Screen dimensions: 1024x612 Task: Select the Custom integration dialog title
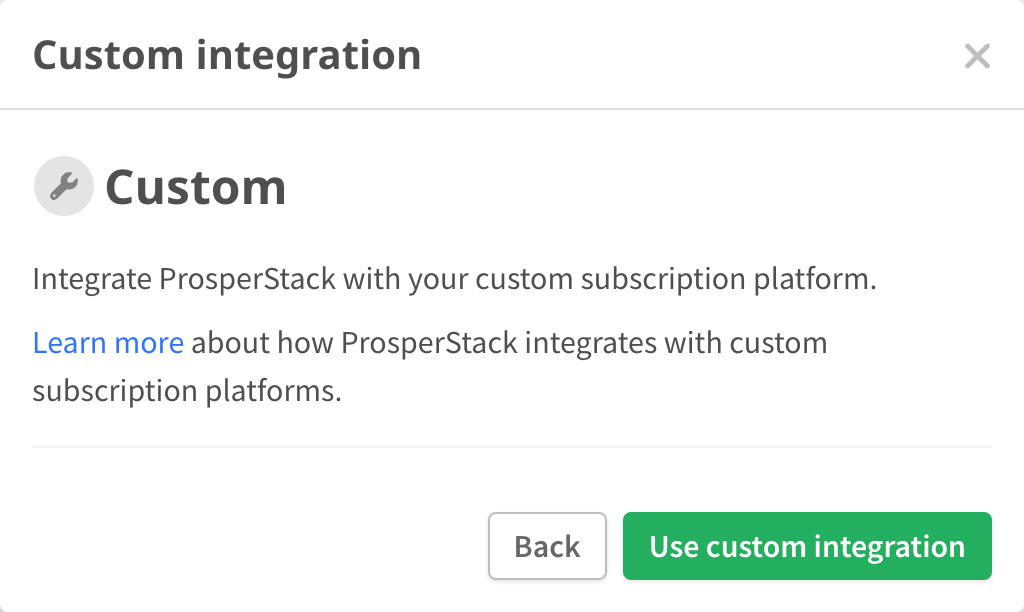[x=228, y=55]
